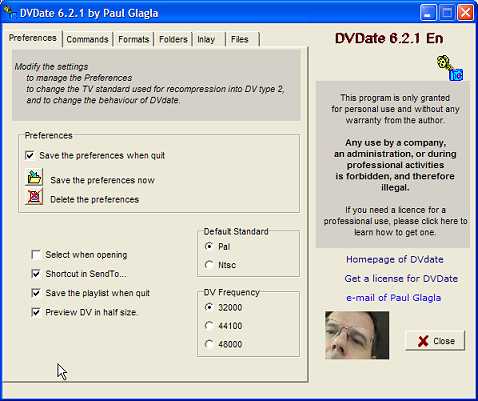Image resolution: width=478 pixels, height=401 pixels.
Task: Click Save the preferences now label
Action: [102, 180]
